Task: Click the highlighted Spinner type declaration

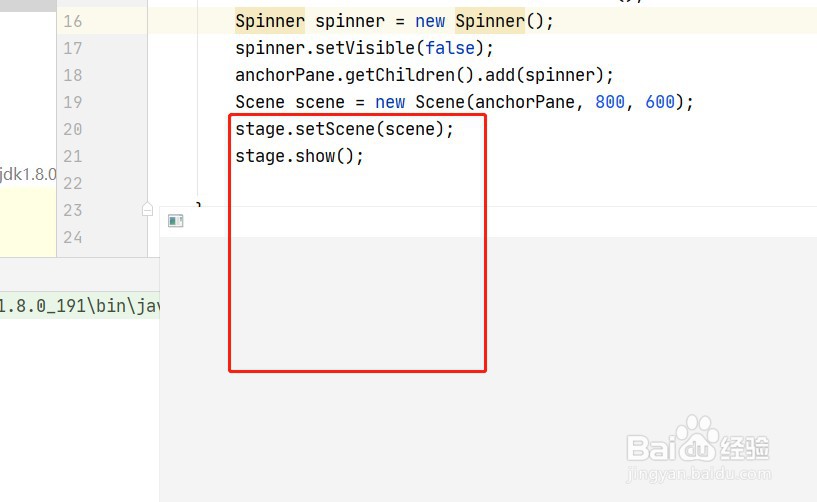Action: point(269,21)
